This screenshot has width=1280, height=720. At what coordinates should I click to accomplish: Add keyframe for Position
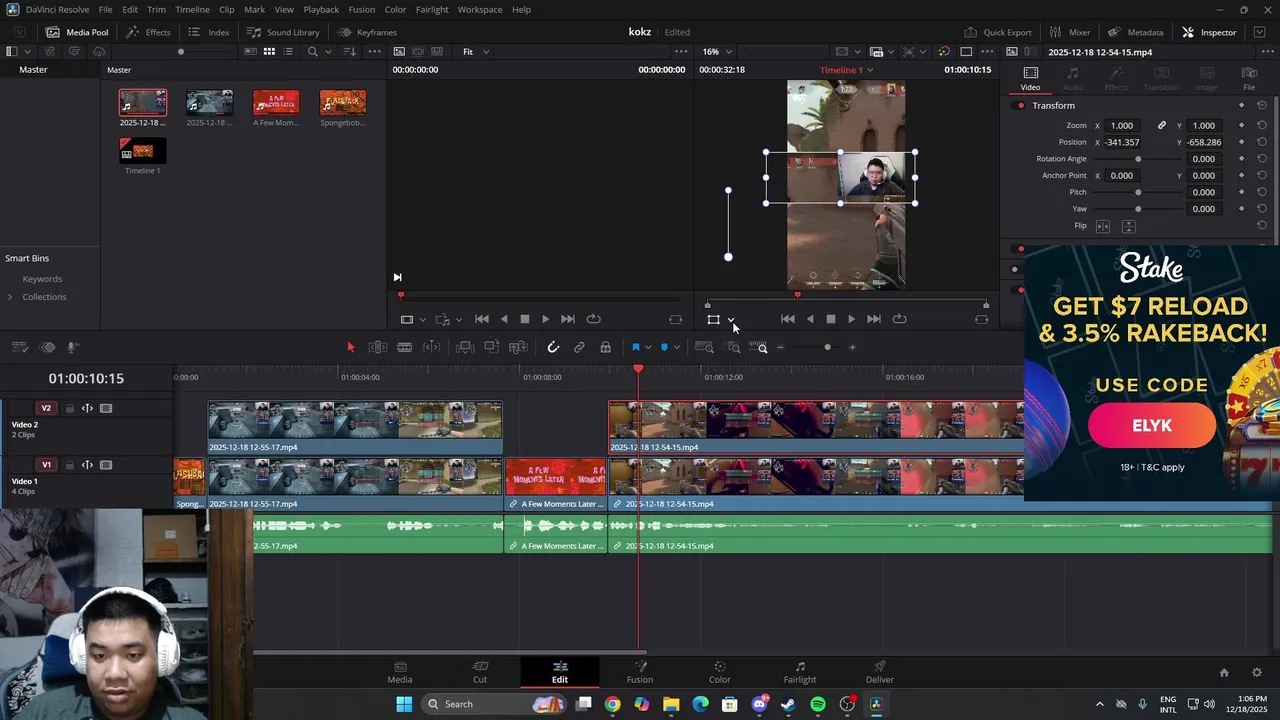click(x=1242, y=142)
